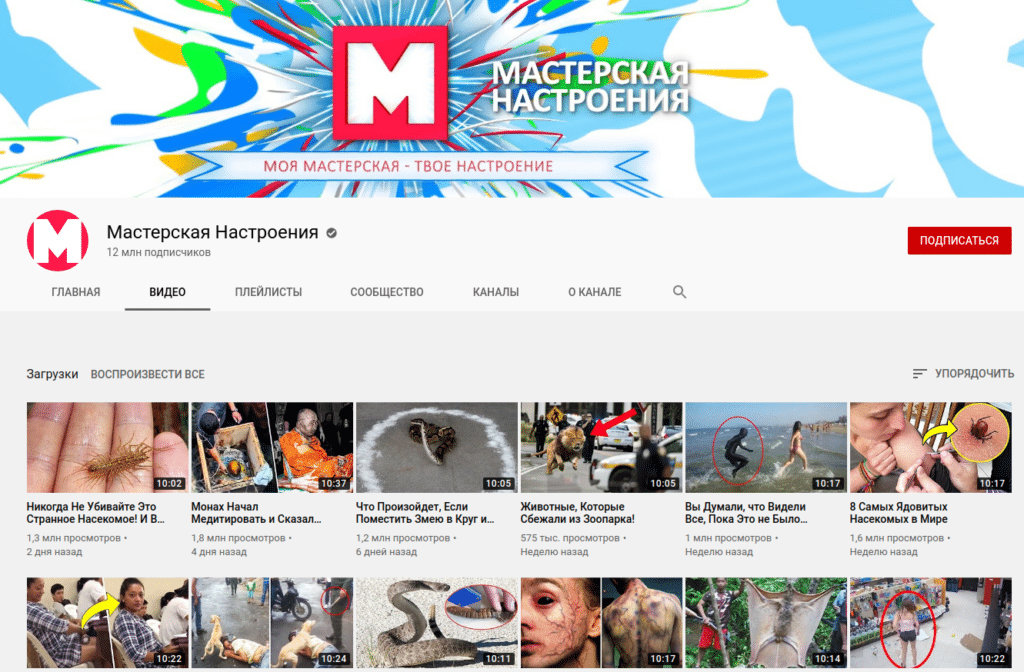1024x672 pixels.
Task: Click the round Мастерская Настроения channel avatar
Action: [x=58, y=241]
